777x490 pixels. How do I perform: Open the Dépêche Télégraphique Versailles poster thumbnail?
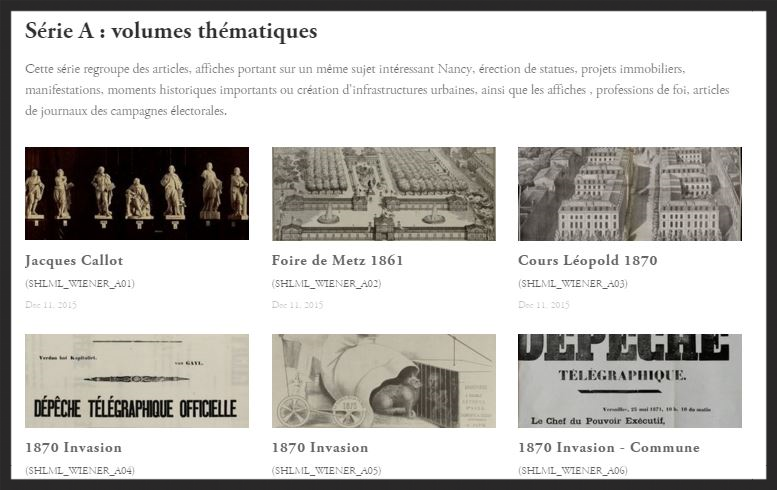pos(630,381)
